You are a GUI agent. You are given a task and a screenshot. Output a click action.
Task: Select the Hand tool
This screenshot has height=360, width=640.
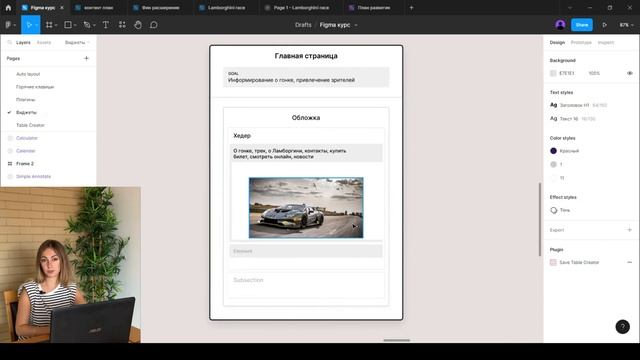point(138,25)
